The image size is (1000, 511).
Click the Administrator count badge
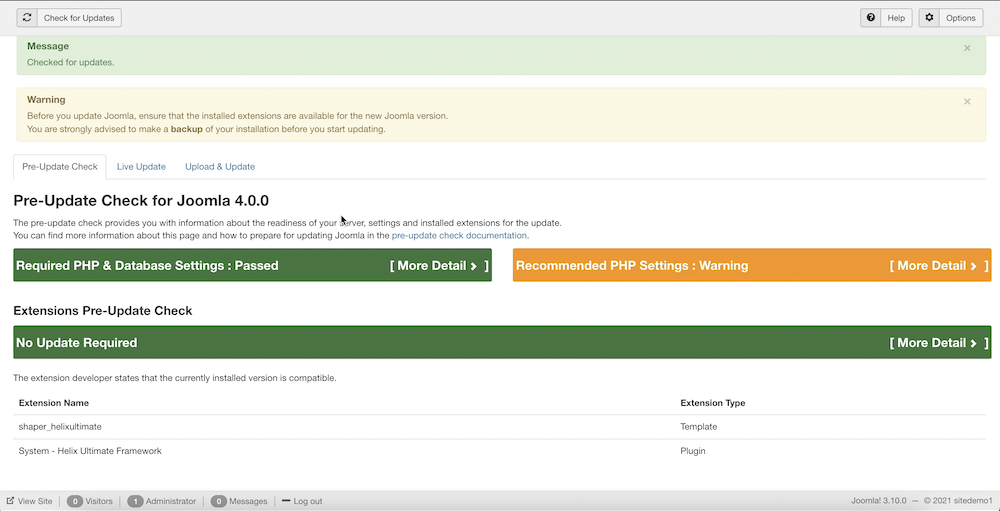tap(135, 501)
